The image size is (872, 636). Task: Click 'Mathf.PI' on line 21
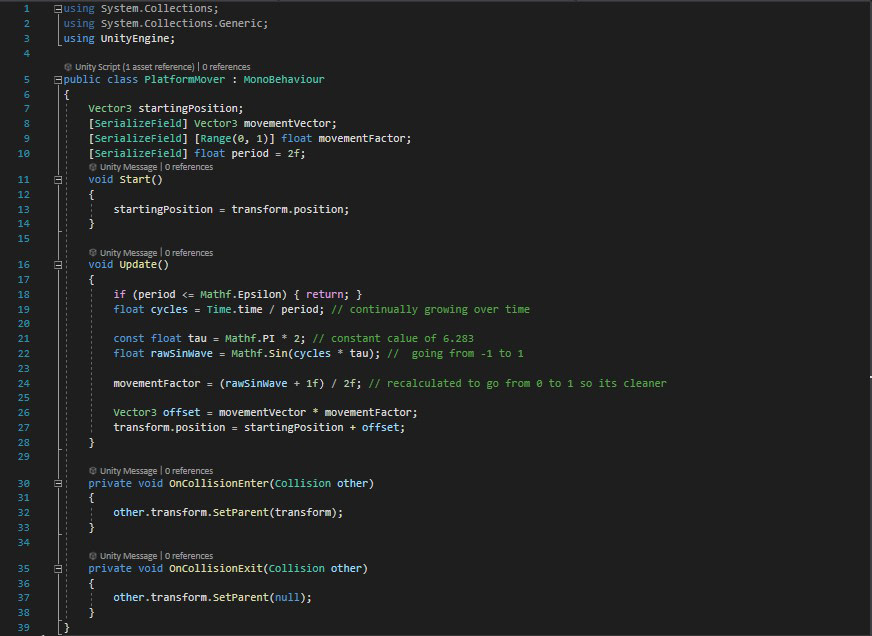pyautogui.click(x=250, y=339)
